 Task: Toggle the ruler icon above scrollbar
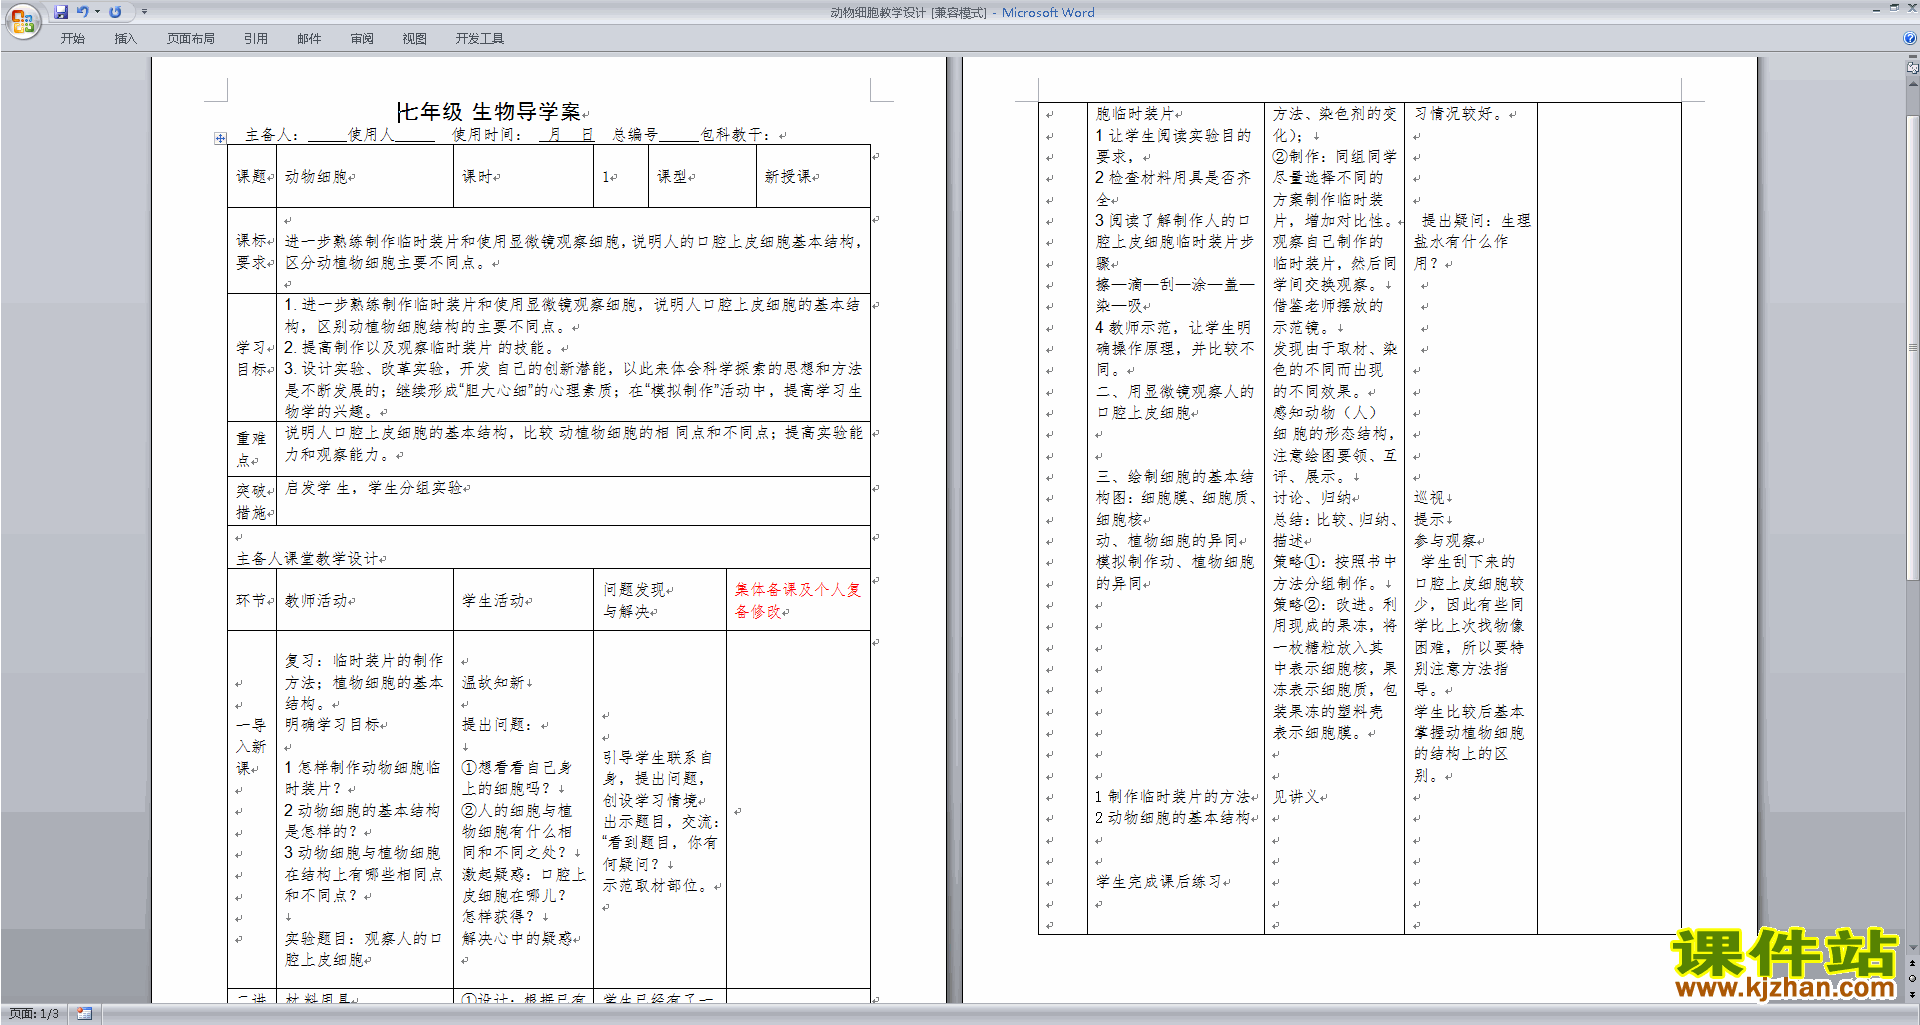(x=1913, y=68)
